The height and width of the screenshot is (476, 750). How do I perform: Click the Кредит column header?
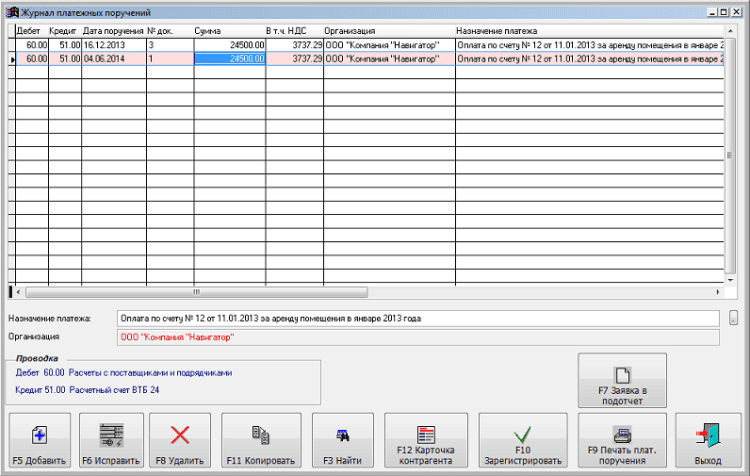[65, 31]
